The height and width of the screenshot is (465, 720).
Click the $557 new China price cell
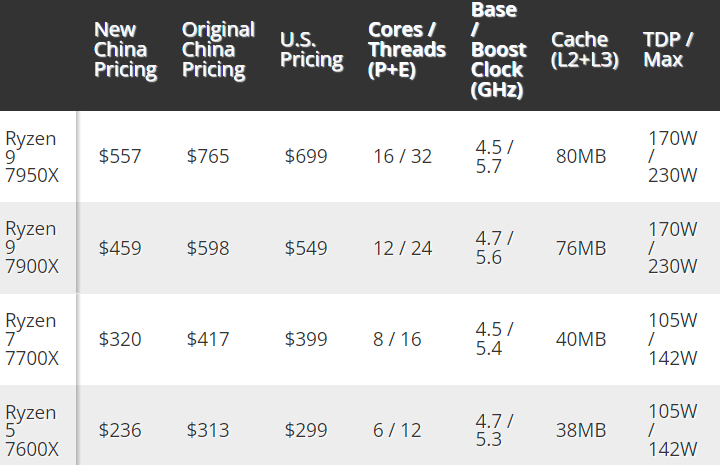pos(120,156)
